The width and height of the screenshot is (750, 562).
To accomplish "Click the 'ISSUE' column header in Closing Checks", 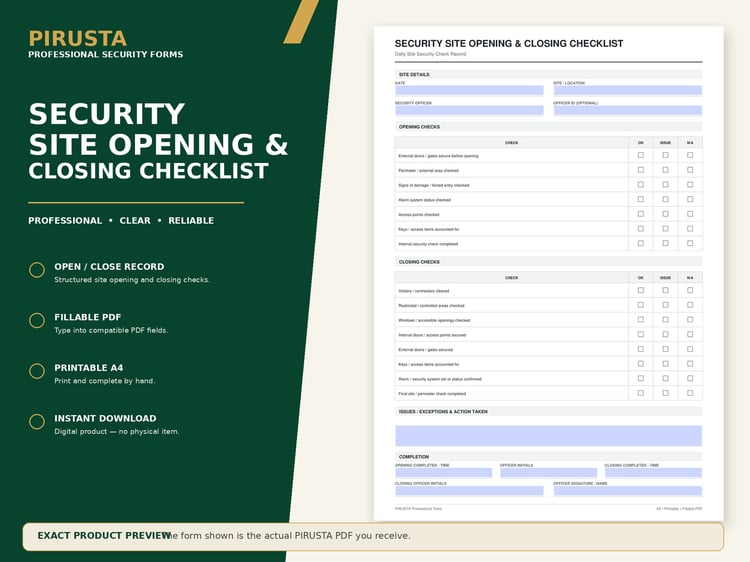I will point(665,277).
